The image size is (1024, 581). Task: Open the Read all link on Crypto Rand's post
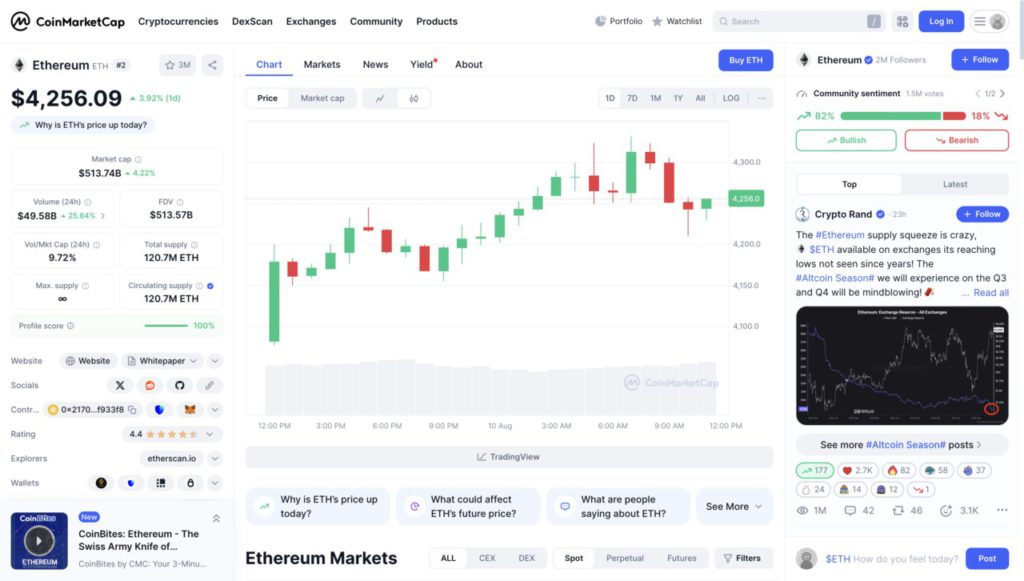tap(989, 292)
